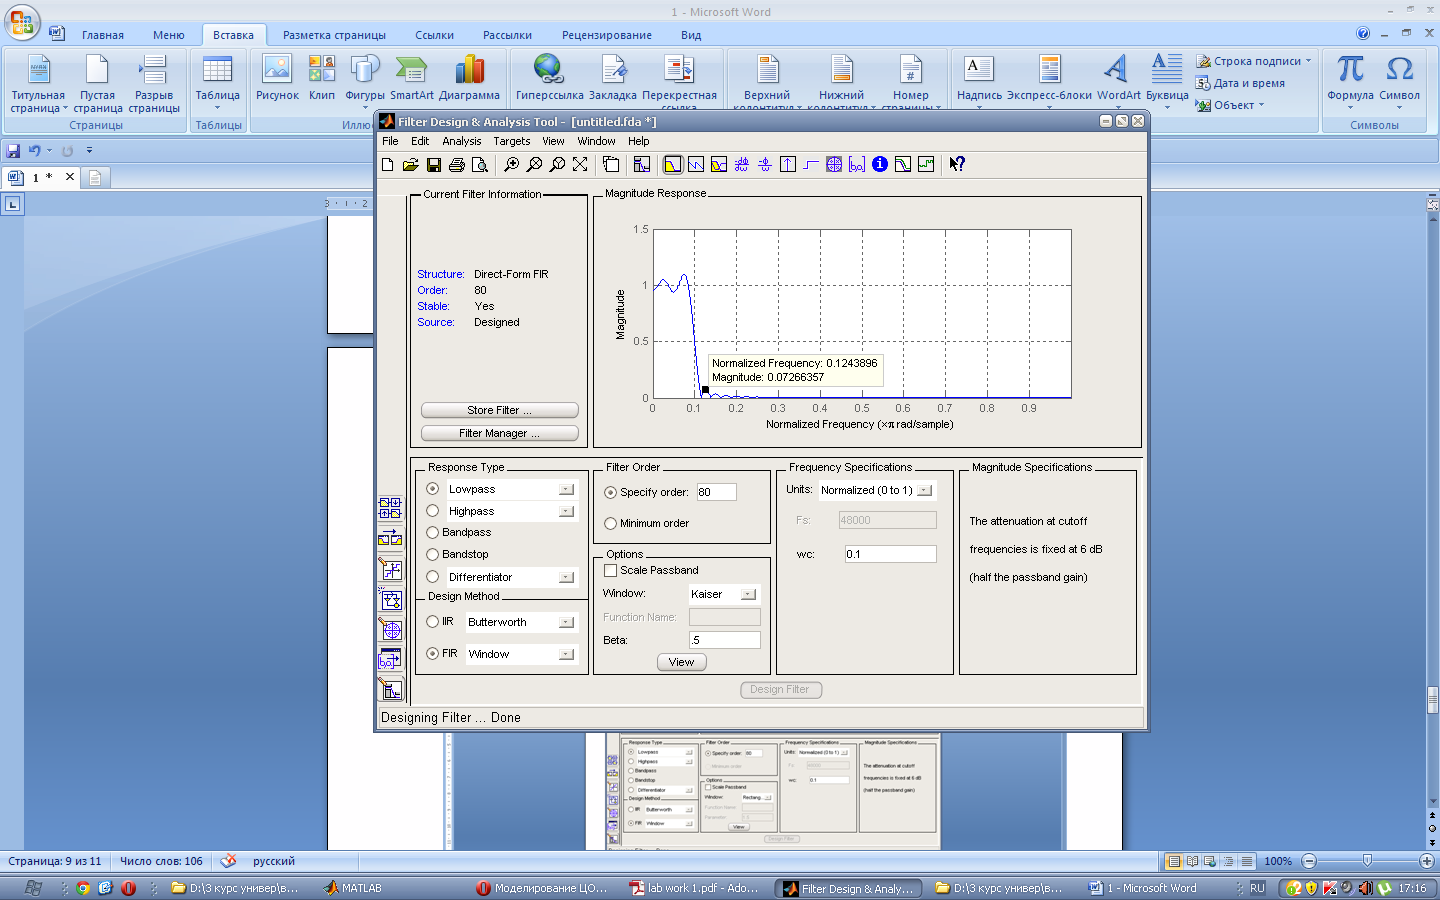Open Kaiser window type dropdown

pos(748,594)
